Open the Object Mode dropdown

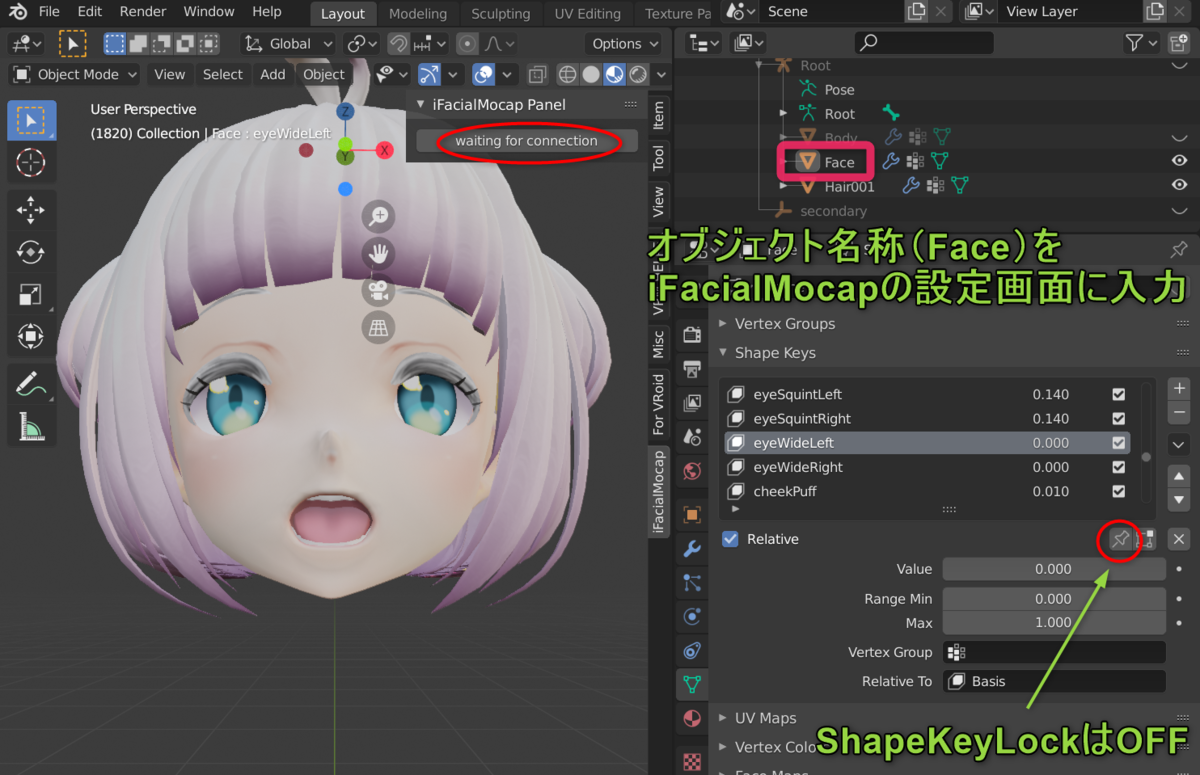(x=75, y=74)
